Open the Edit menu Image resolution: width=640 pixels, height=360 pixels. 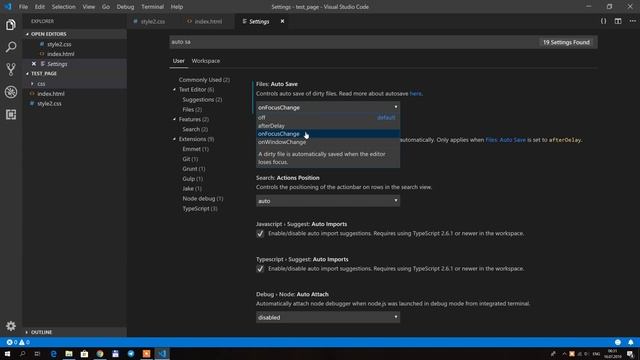pyautogui.click(x=40, y=7)
